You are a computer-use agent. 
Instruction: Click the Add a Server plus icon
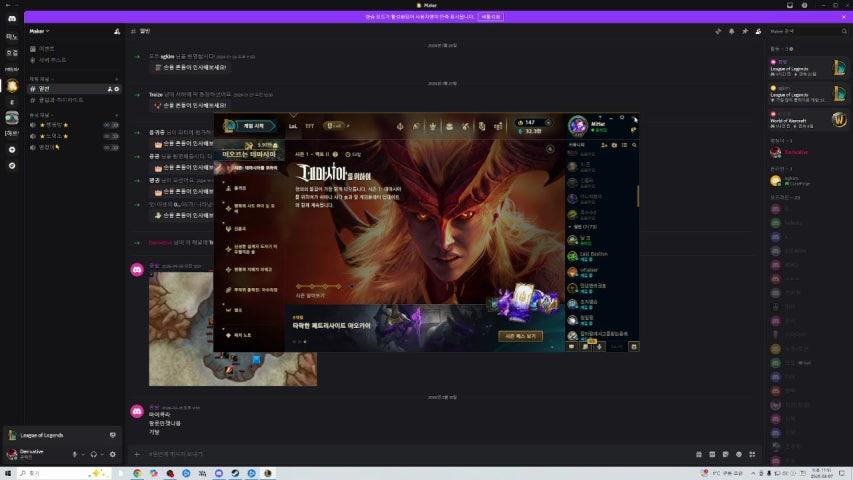click(x=12, y=149)
